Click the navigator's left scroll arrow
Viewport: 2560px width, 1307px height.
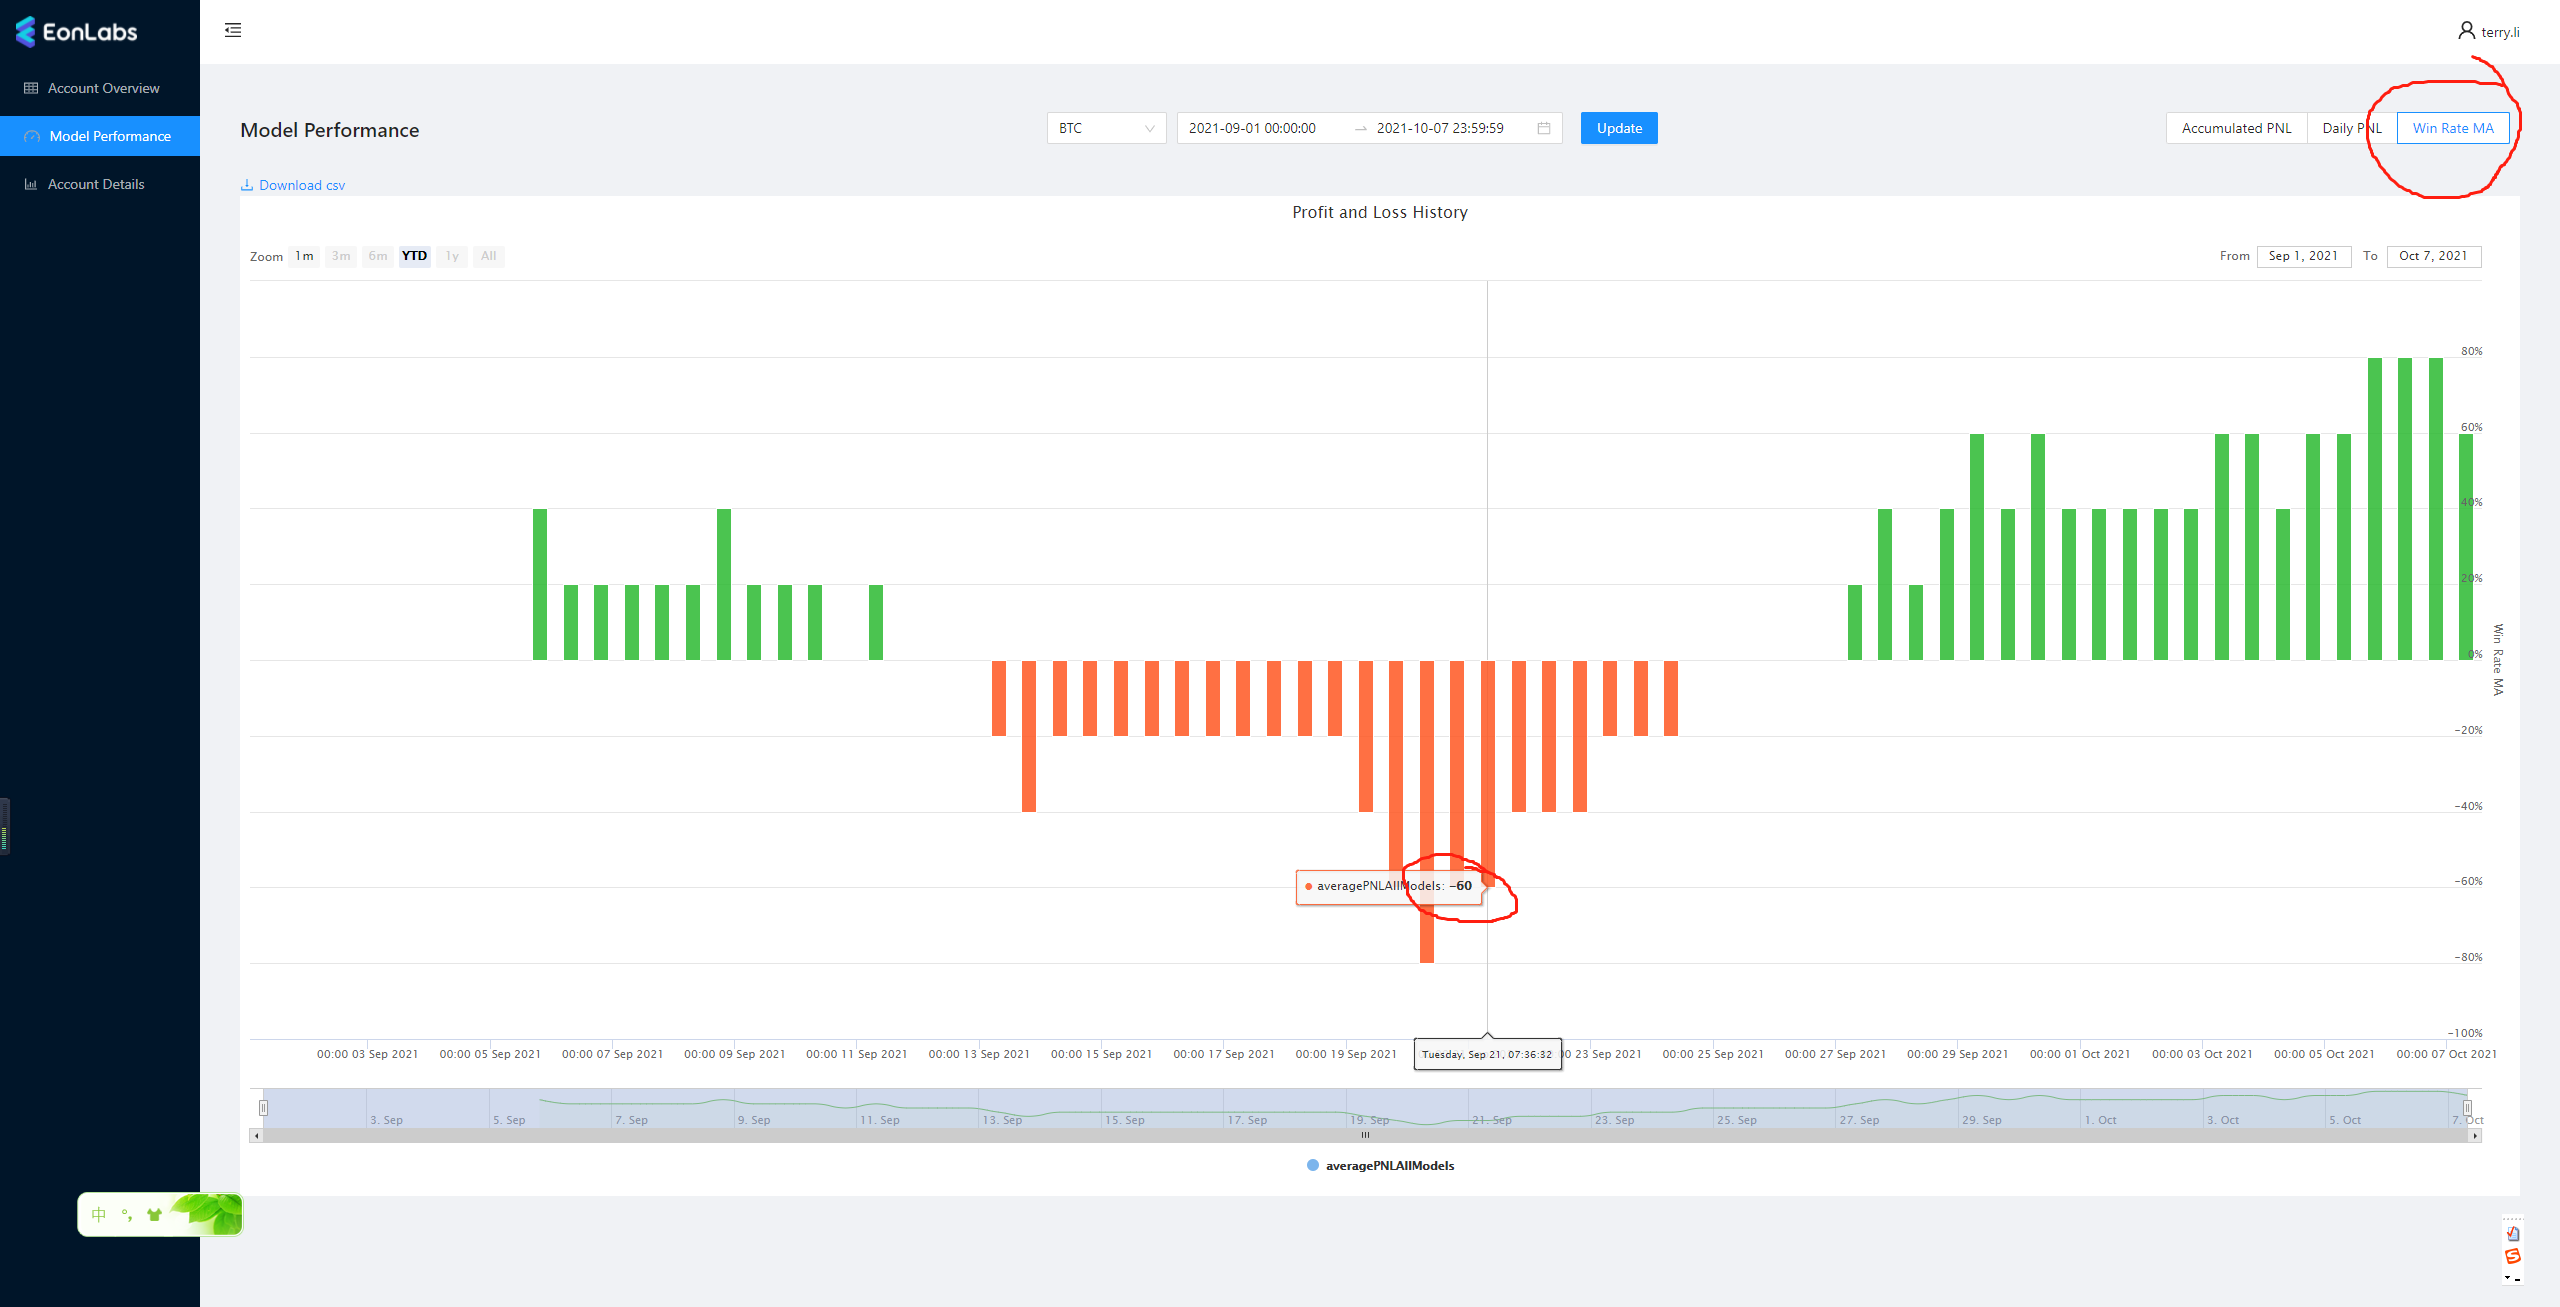(x=257, y=1136)
